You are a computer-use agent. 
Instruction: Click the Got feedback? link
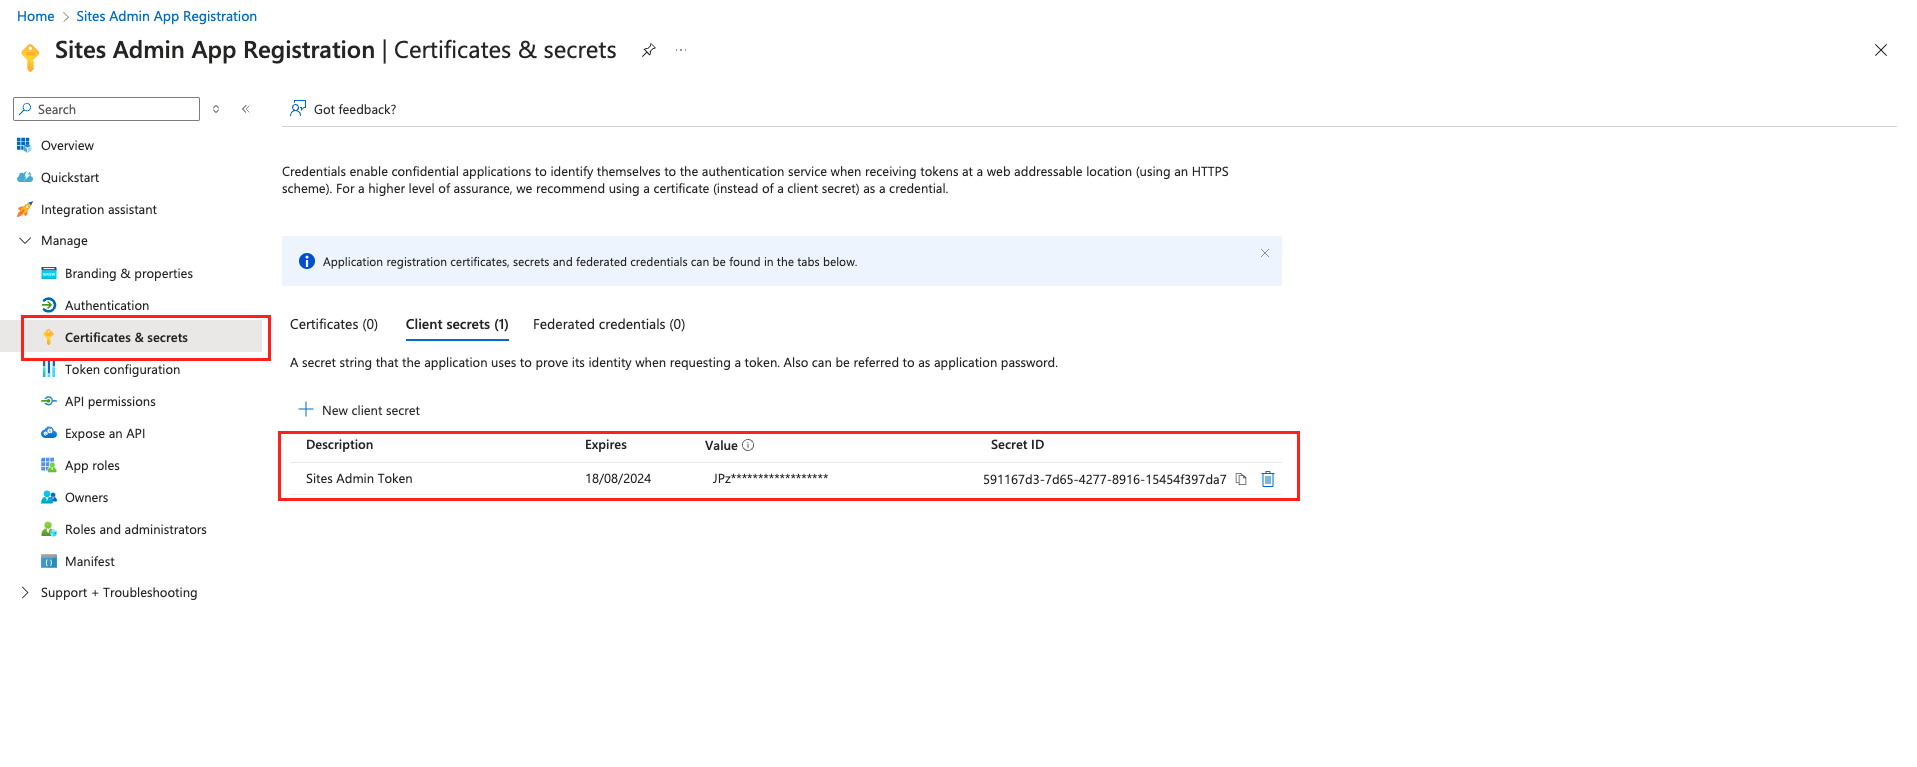(x=355, y=110)
